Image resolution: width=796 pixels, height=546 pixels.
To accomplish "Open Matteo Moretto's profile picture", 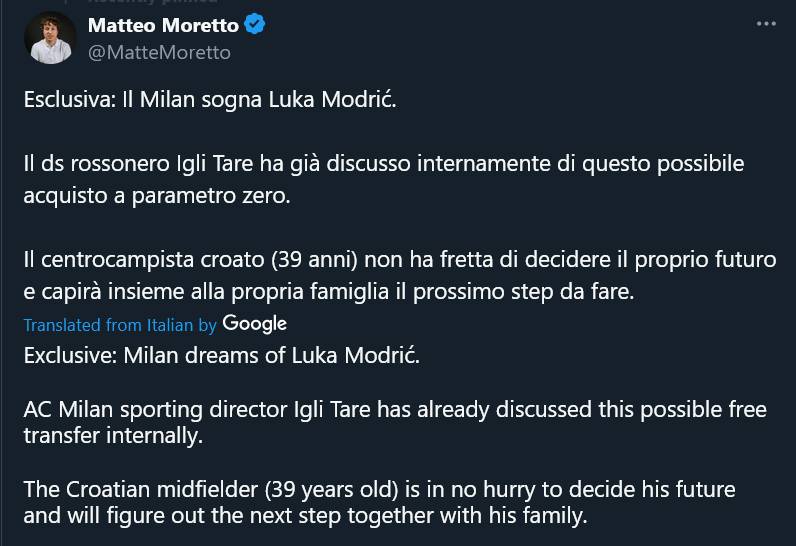I will (x=51, y=38).
